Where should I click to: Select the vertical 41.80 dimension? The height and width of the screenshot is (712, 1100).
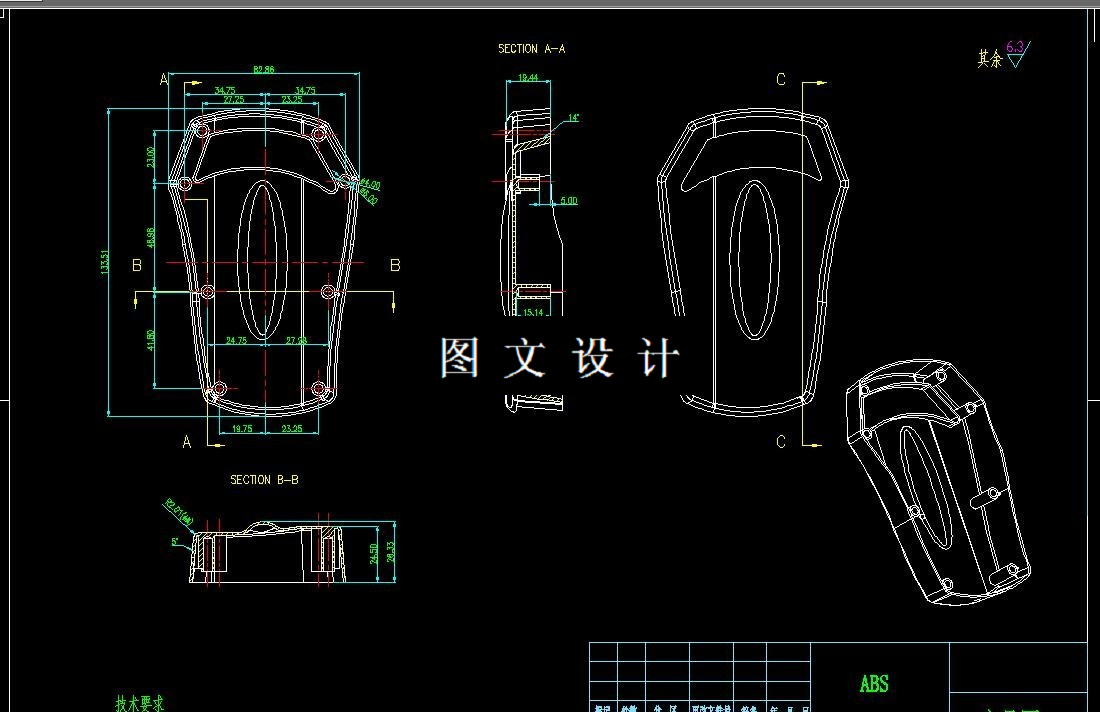point(151,340)
